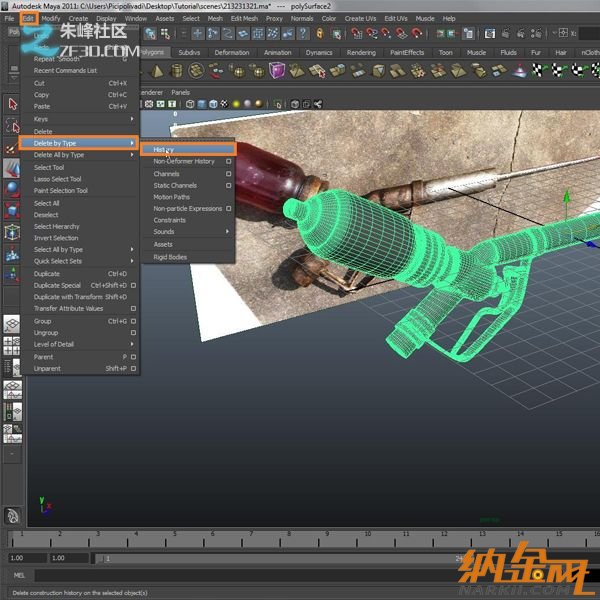Click Duplicate Special menu entry
This screenshot has width=600, height=600.
pos(57,285)
